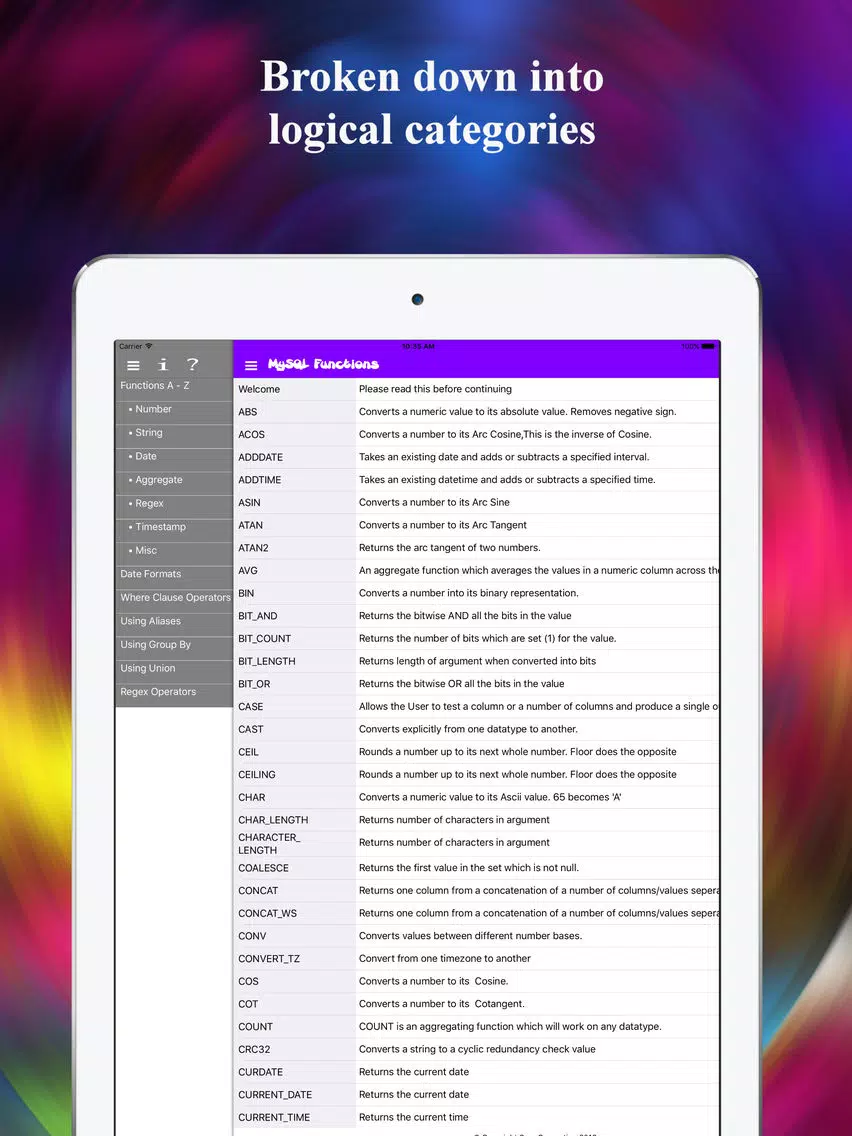Tap the info 'i' icon
Image resolution: width=852 pixels, height=1136 pixels.
point(163,364)
